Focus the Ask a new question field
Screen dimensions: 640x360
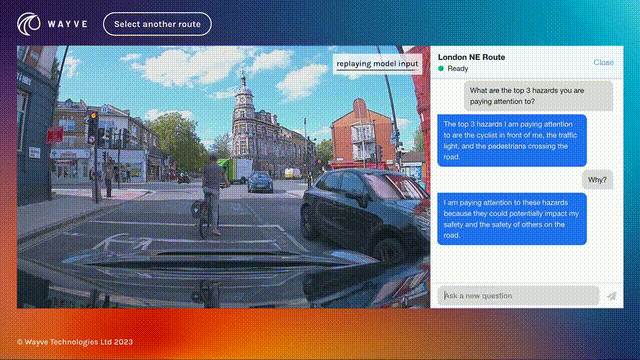(x=518, y=296)
